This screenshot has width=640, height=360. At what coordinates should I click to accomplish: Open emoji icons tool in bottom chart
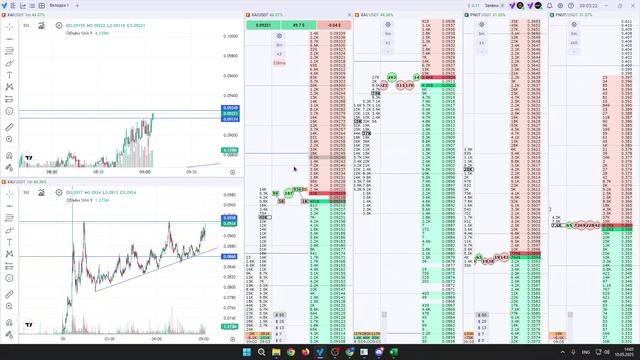pyautogui.click(x=9, y=278)
